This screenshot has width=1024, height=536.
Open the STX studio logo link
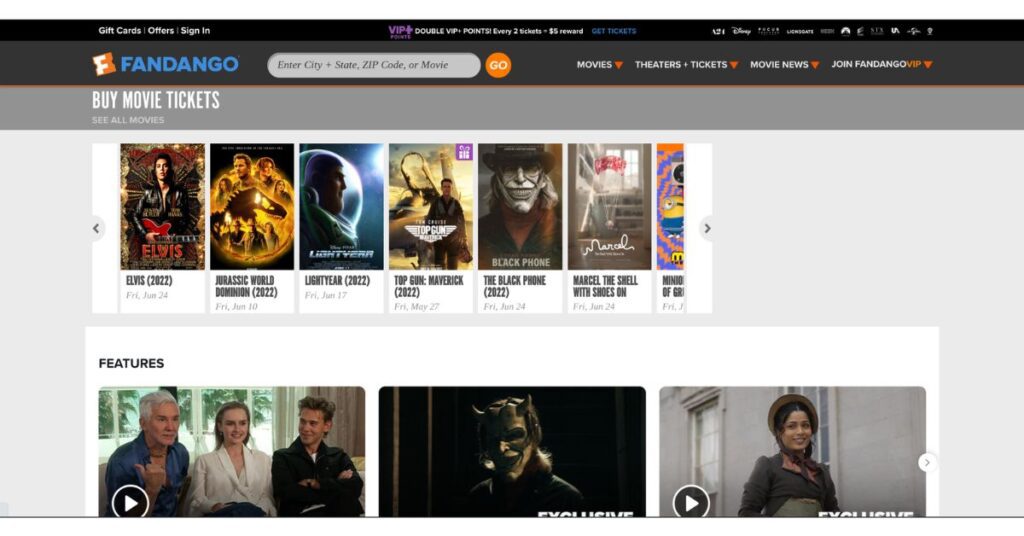(877, 31)
